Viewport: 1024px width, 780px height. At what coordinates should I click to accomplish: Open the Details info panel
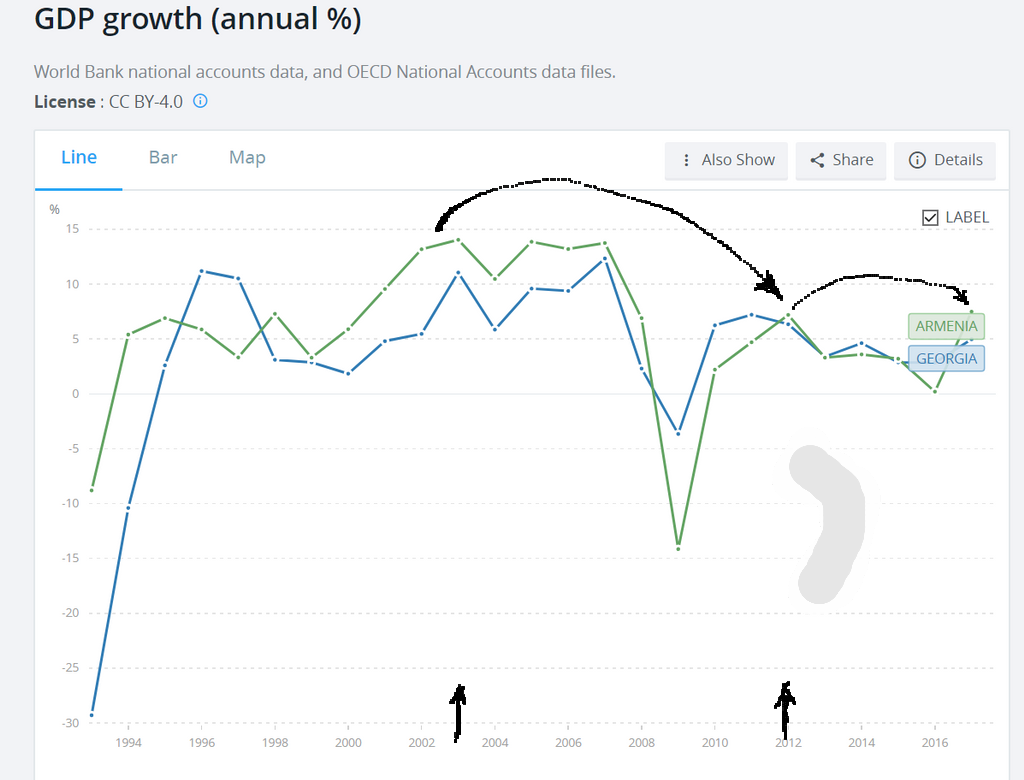tap(945, 160)
